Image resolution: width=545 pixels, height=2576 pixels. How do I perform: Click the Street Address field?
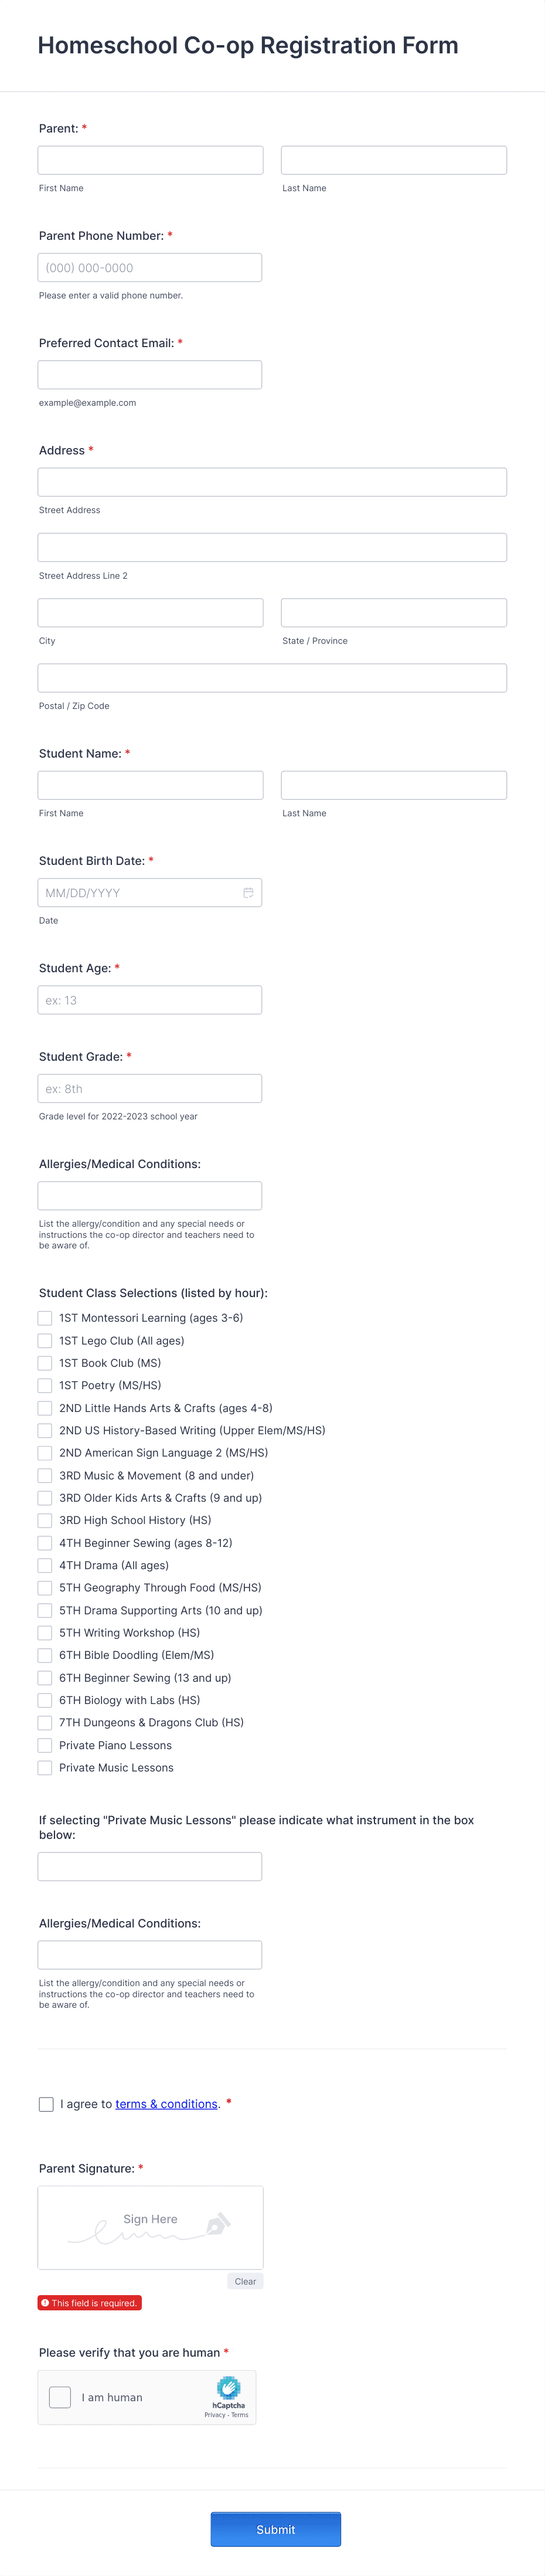coord(271,481)
